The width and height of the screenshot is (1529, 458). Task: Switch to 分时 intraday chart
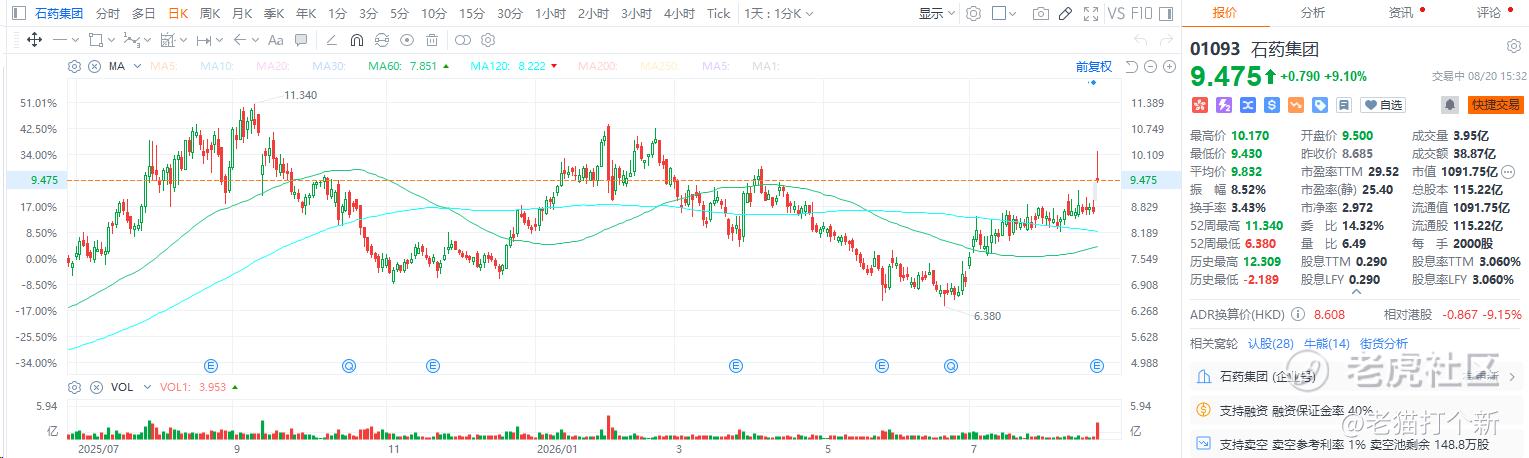click(x=107, y=14)
